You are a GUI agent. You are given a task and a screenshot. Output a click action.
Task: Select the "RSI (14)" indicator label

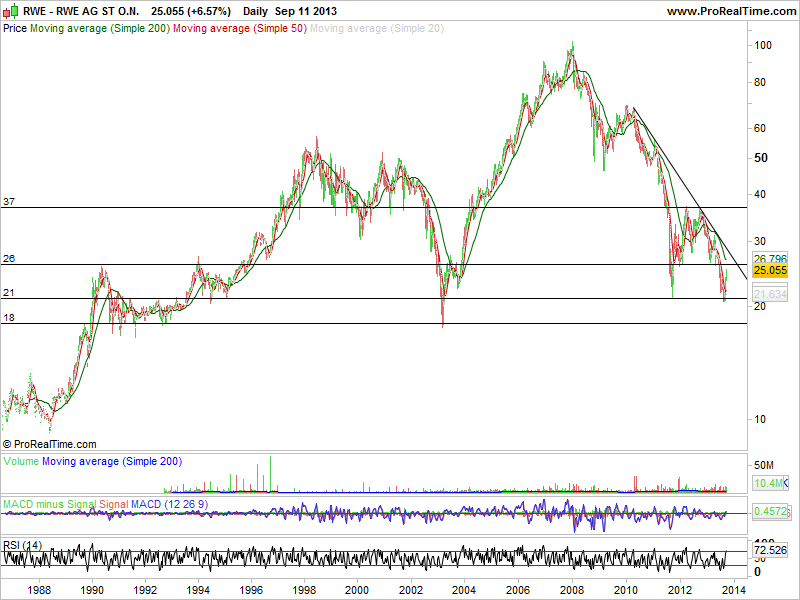click(x=22, y=545)
